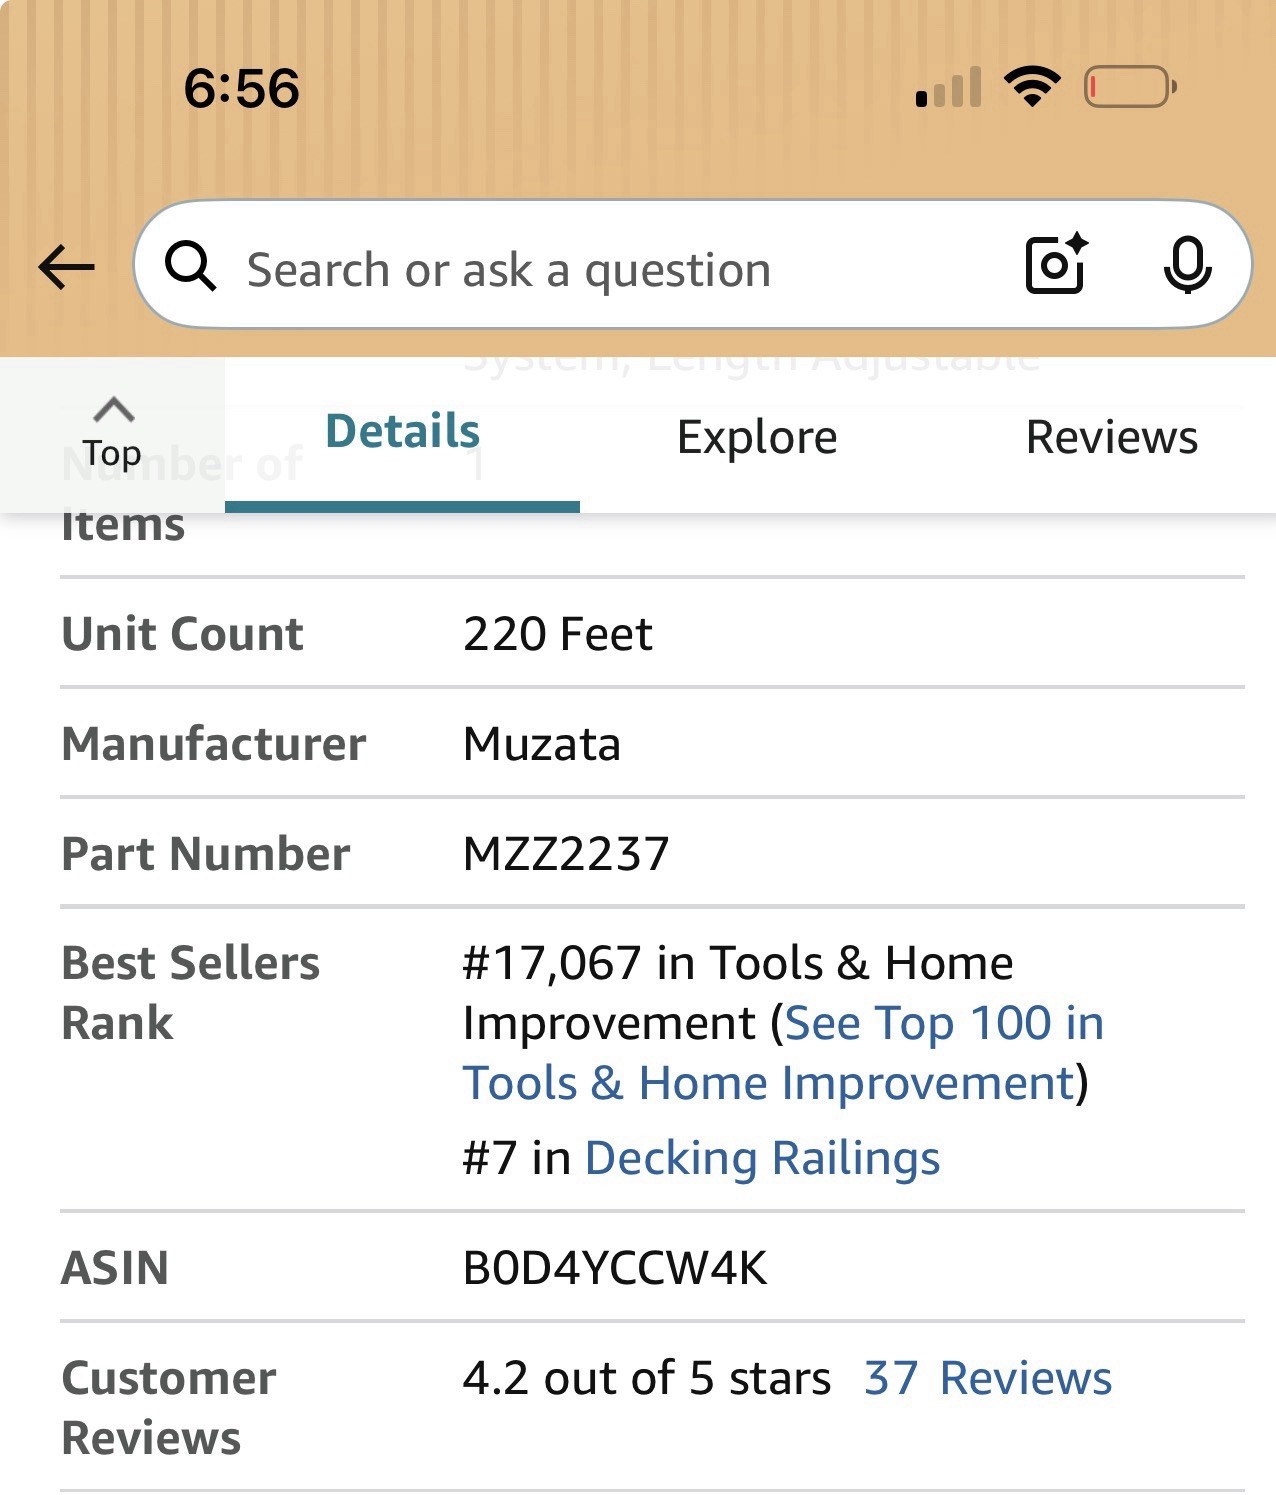Screen dimensions: 1276x1495
Task: Select the Details tab
Action: 402,432
